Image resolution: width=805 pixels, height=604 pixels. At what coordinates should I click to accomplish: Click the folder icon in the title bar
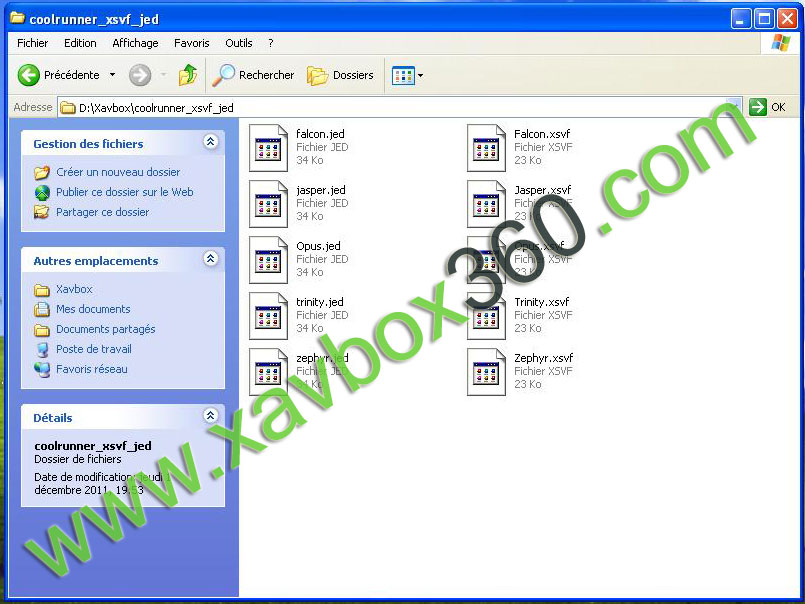(x=17, y=18)
